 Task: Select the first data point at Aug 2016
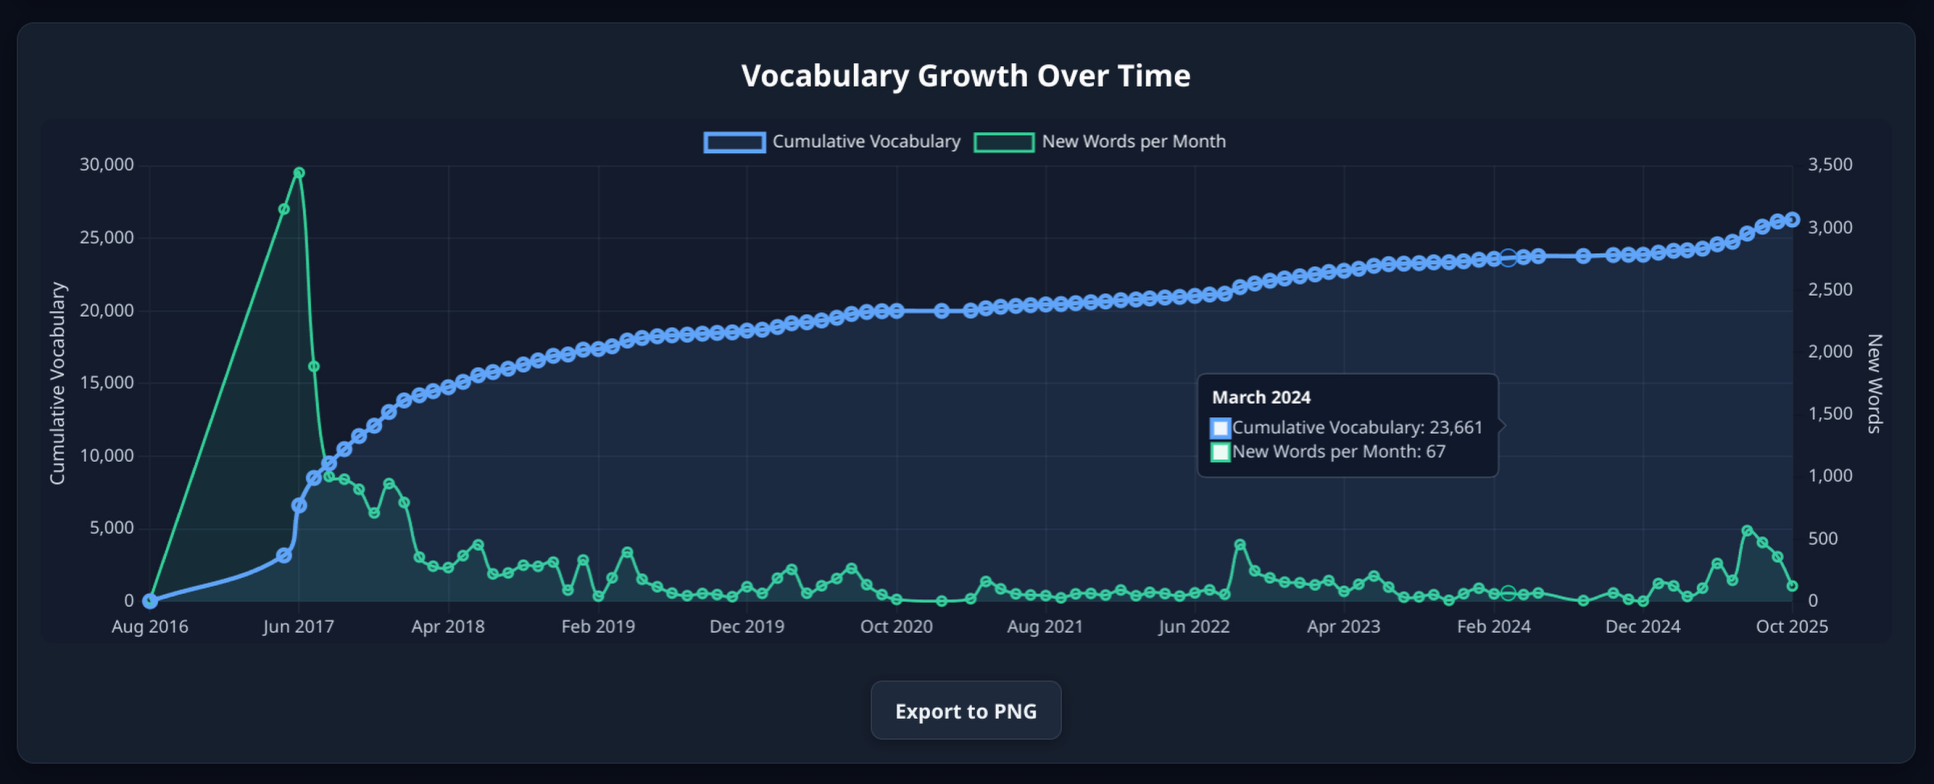pyautogui.click(x=150, y=601)
